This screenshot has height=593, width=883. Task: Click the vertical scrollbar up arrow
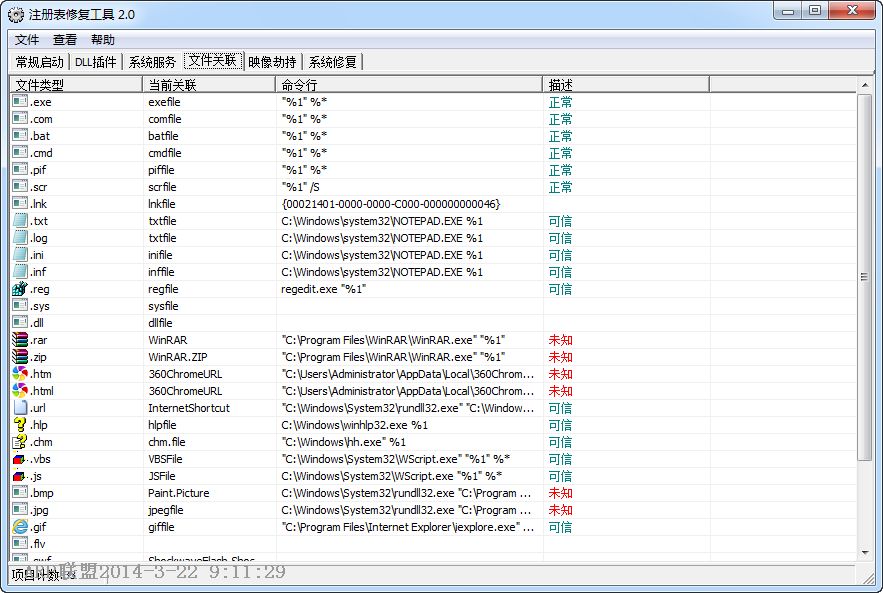(865, 85)
